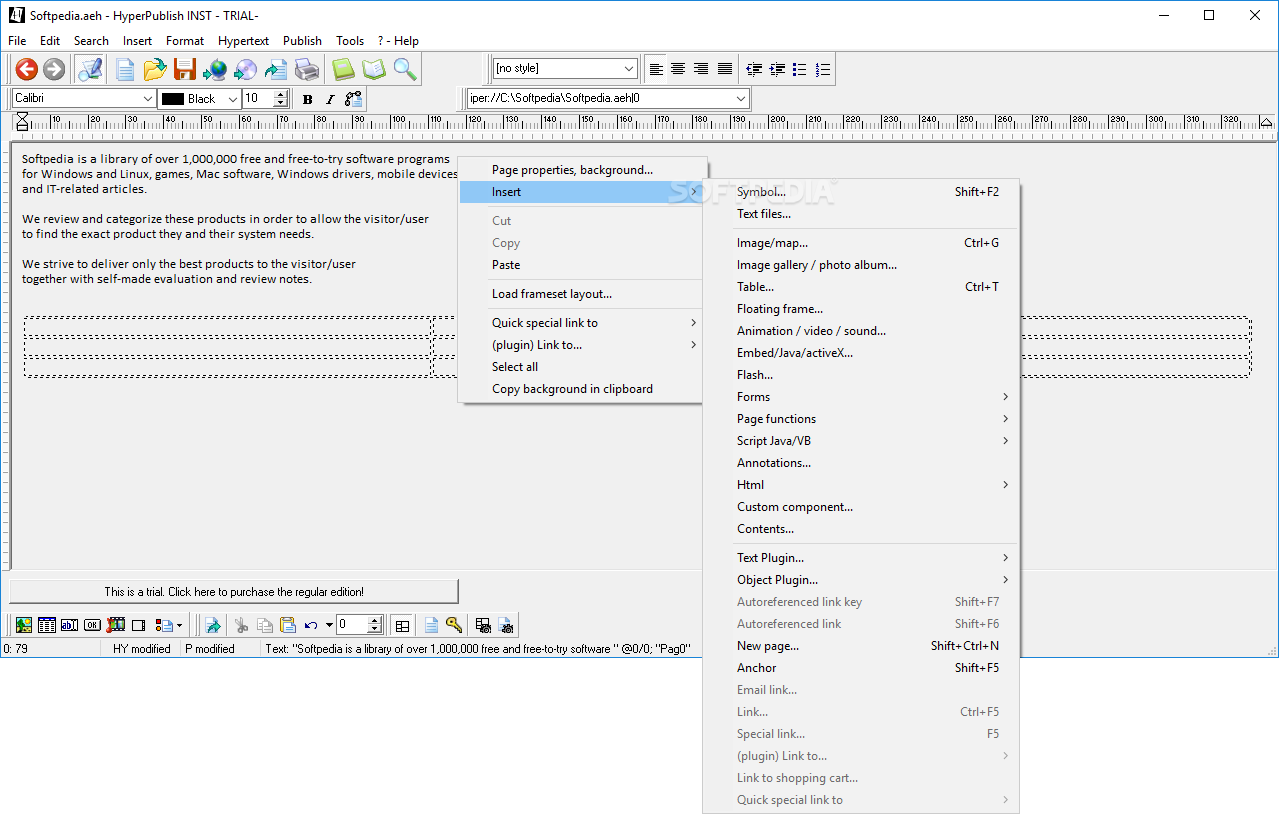Click the insert text field icon
1279x814 pixels.
[x=69, y=625]
